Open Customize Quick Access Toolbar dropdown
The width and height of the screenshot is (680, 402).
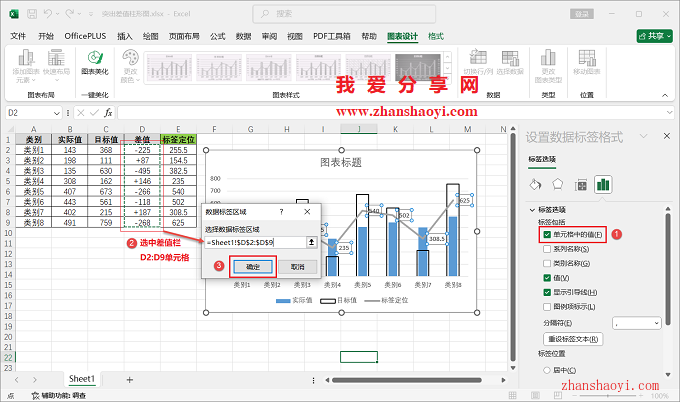[x=91, y=14]
